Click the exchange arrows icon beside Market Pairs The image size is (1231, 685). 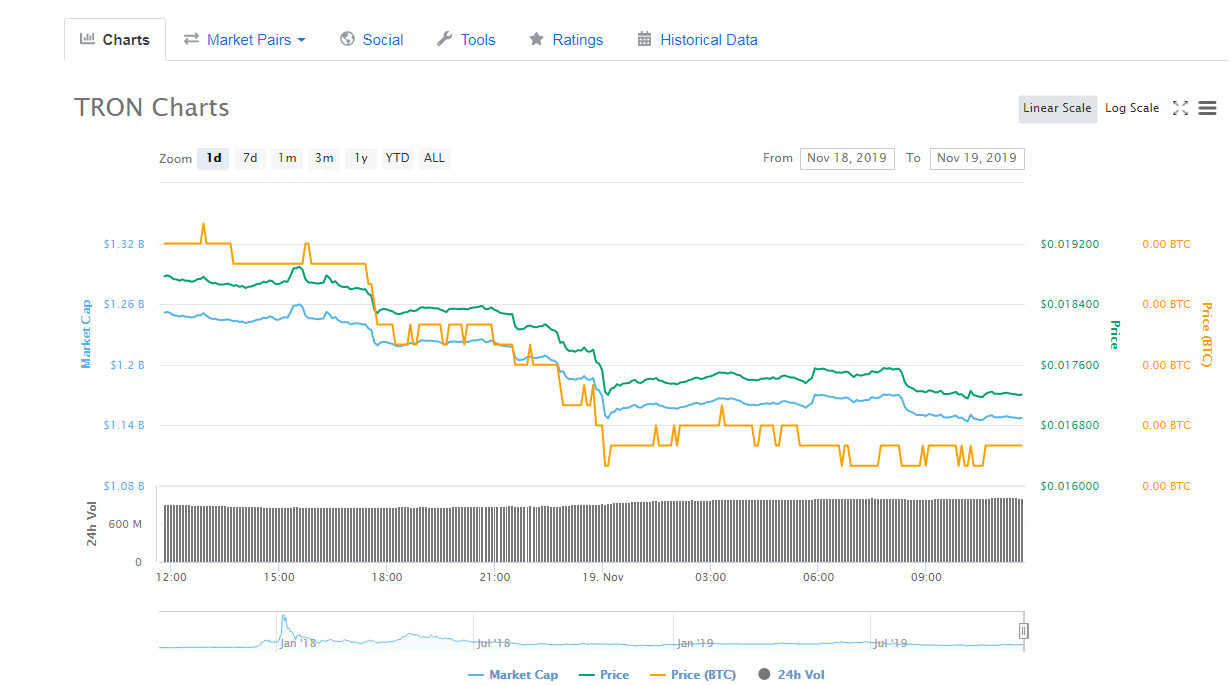pyautogui.click(x=191, y=40)
